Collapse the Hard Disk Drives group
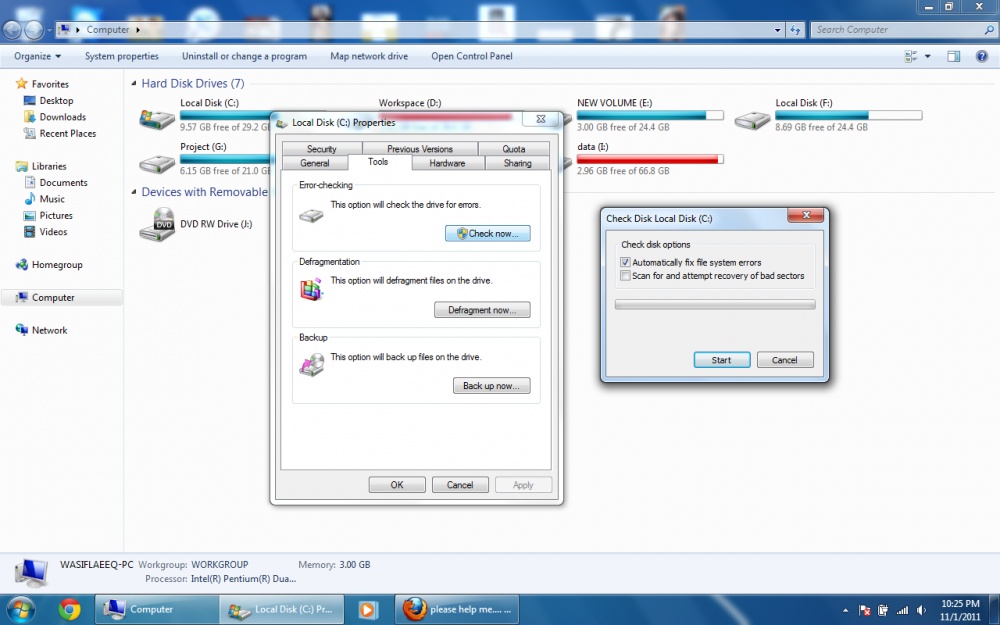This screenshot has width=1000, height=625. 134,84
